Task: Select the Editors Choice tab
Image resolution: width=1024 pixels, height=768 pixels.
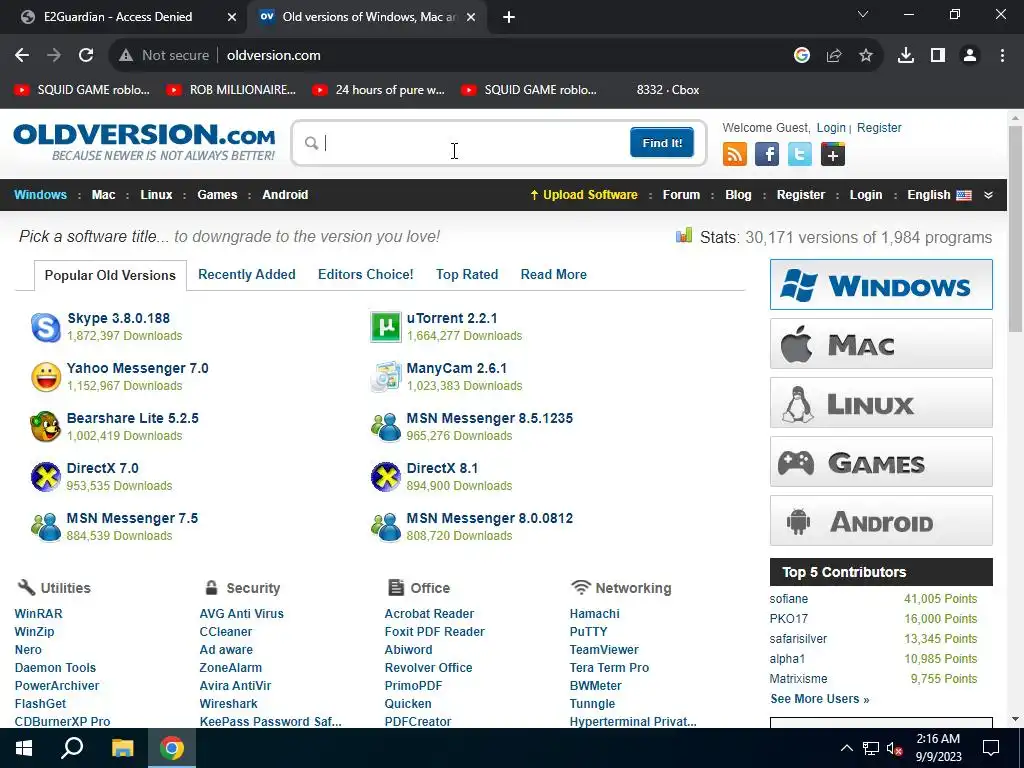Action: [x=366, y=274]
